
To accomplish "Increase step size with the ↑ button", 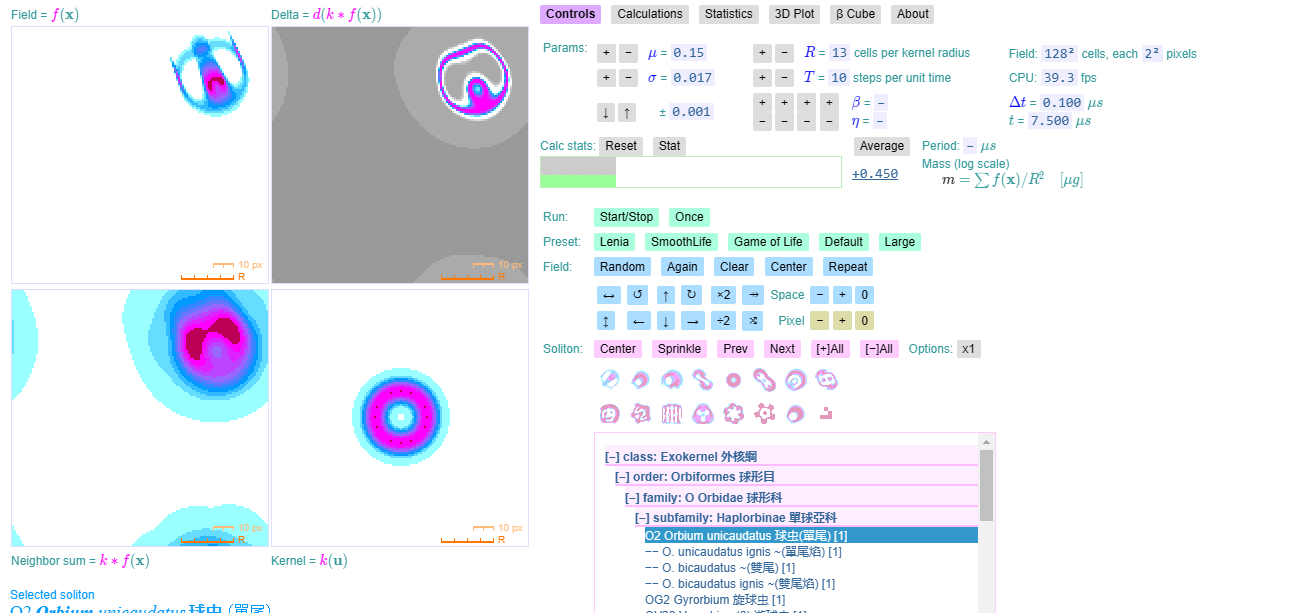I will point(626,112).
